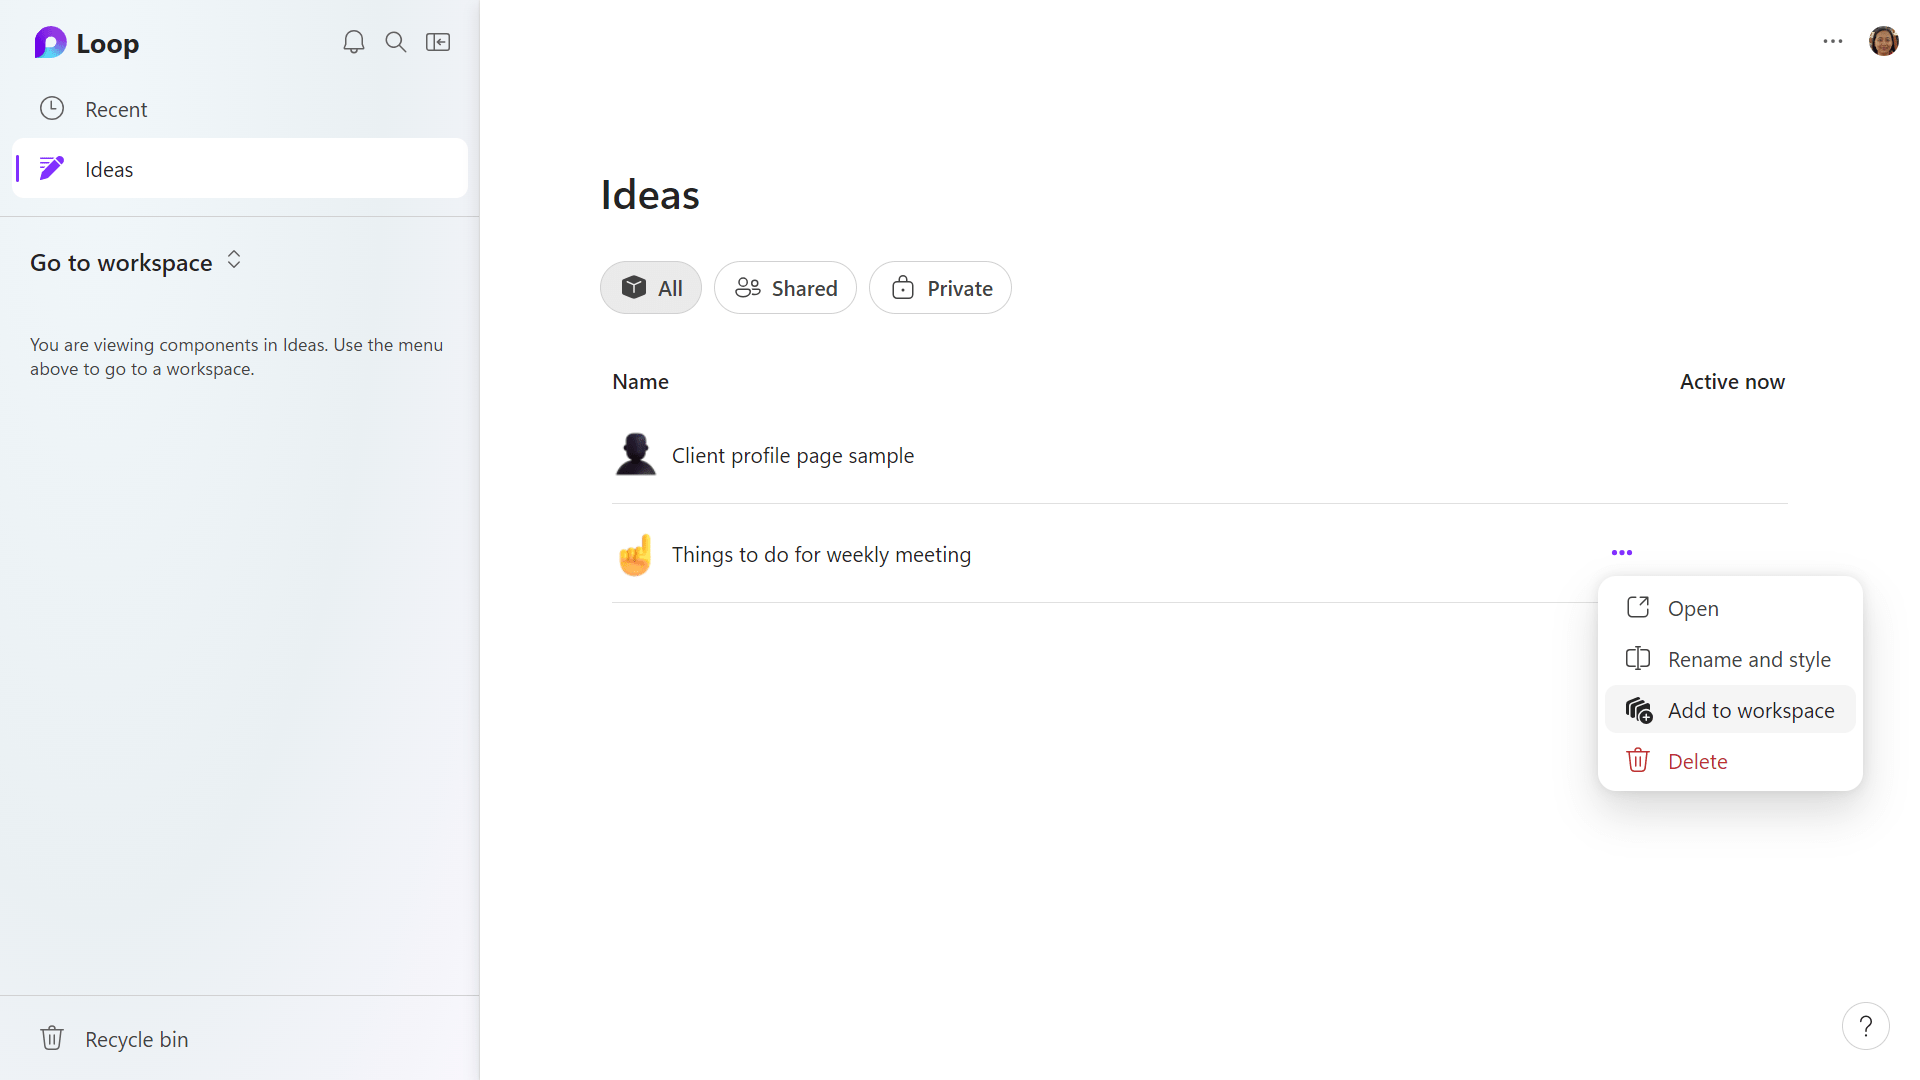This screenshot has width=1920, height=1080.
Task: Click the top-right more options ellipsis
Action: click(x=1833, y=42)
